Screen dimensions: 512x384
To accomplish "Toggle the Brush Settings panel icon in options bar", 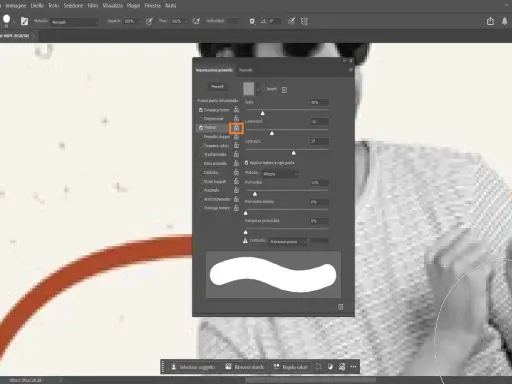I will click(x=24, y=21).
